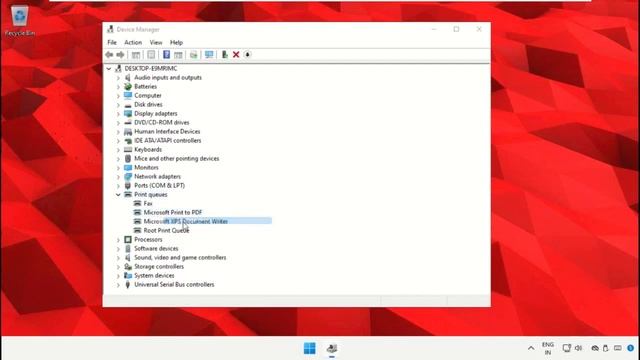Open the File menu

(x=112, y=42)
